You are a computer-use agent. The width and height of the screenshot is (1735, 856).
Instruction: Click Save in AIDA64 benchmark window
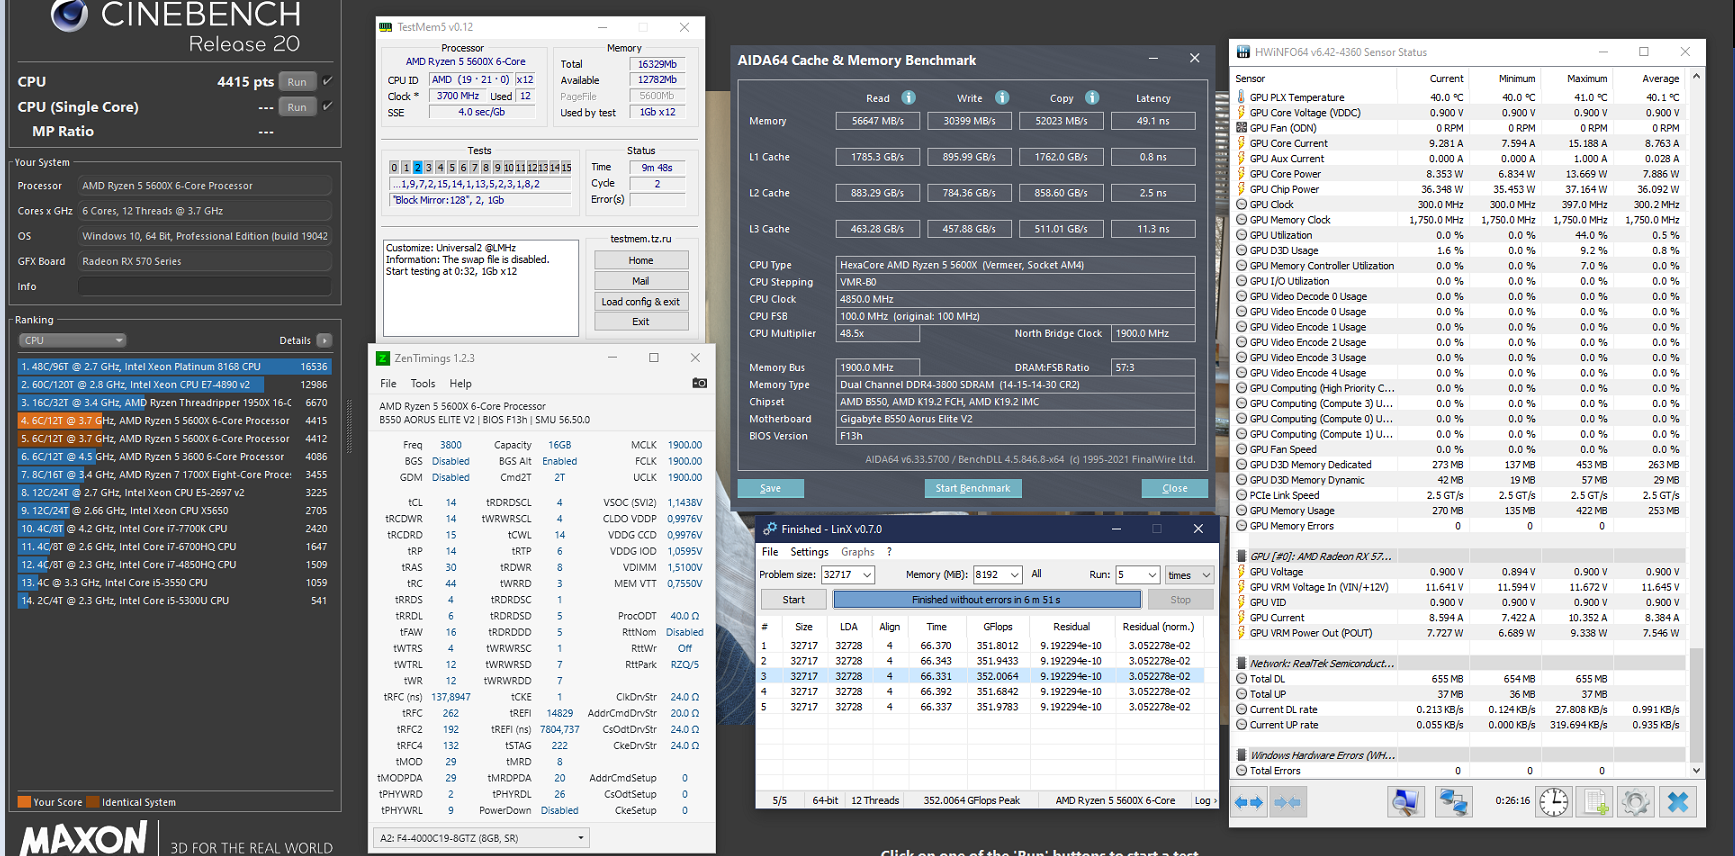pyautogui.click(x=770, y=488)
